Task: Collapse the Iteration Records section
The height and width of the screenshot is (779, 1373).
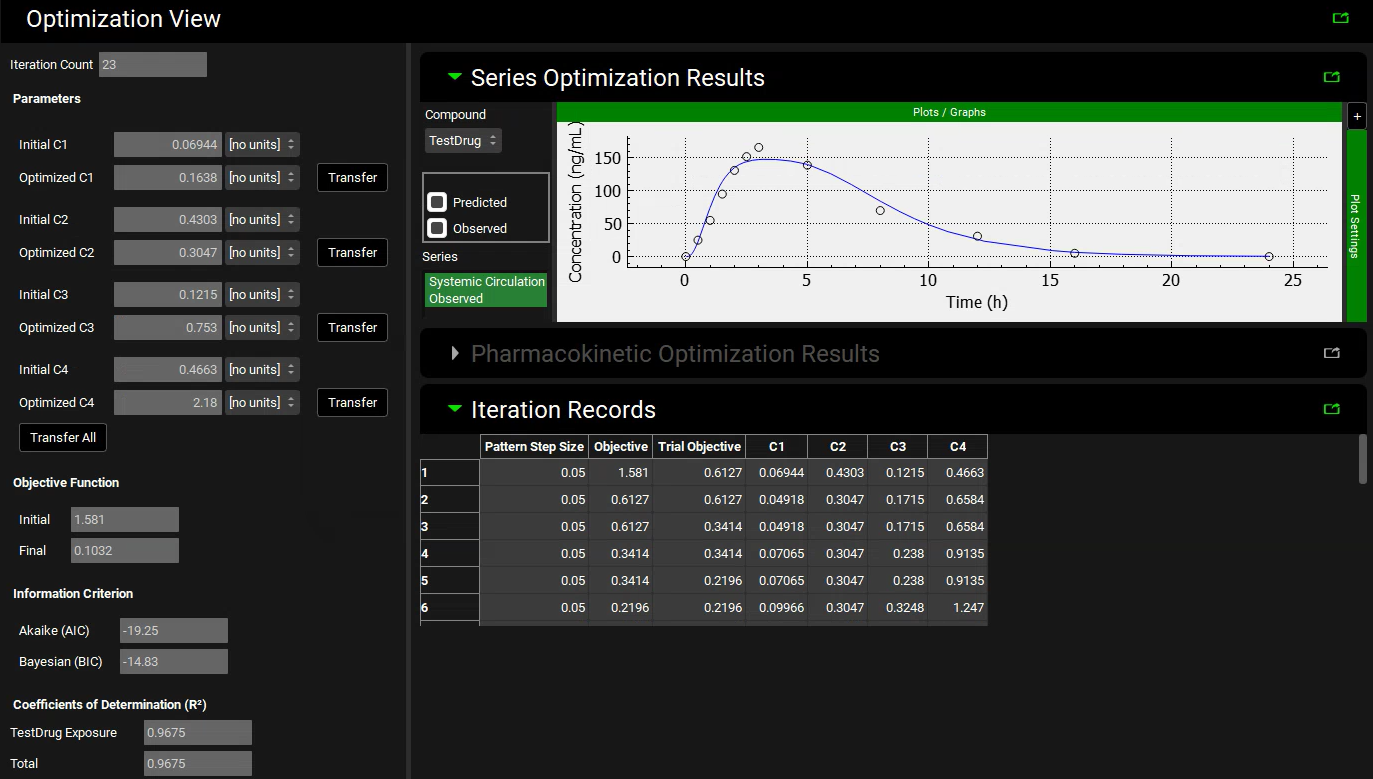Action: (x=455, y=409)
